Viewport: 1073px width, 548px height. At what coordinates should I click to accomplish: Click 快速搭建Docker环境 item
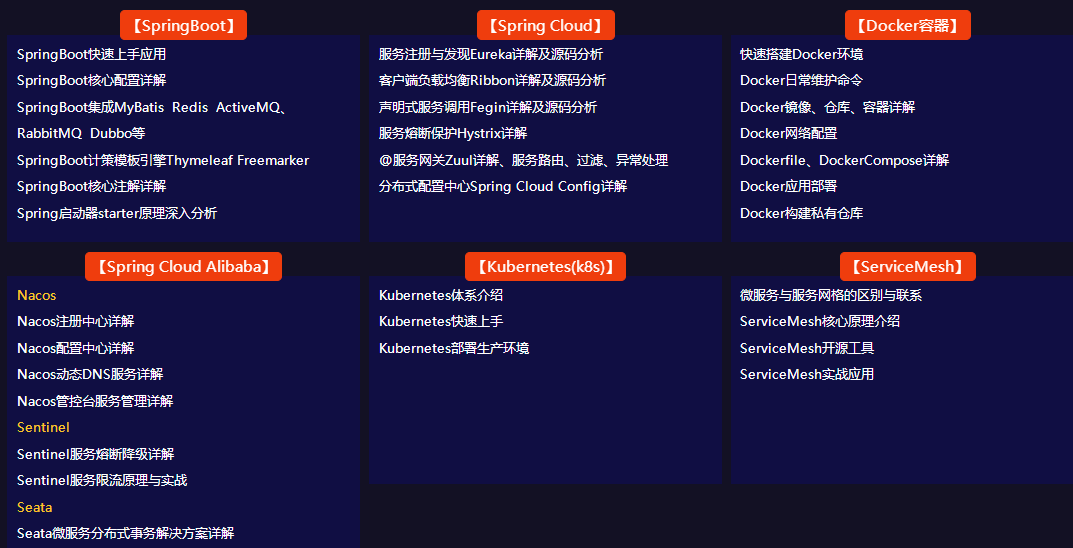click(x=801, y=54)
